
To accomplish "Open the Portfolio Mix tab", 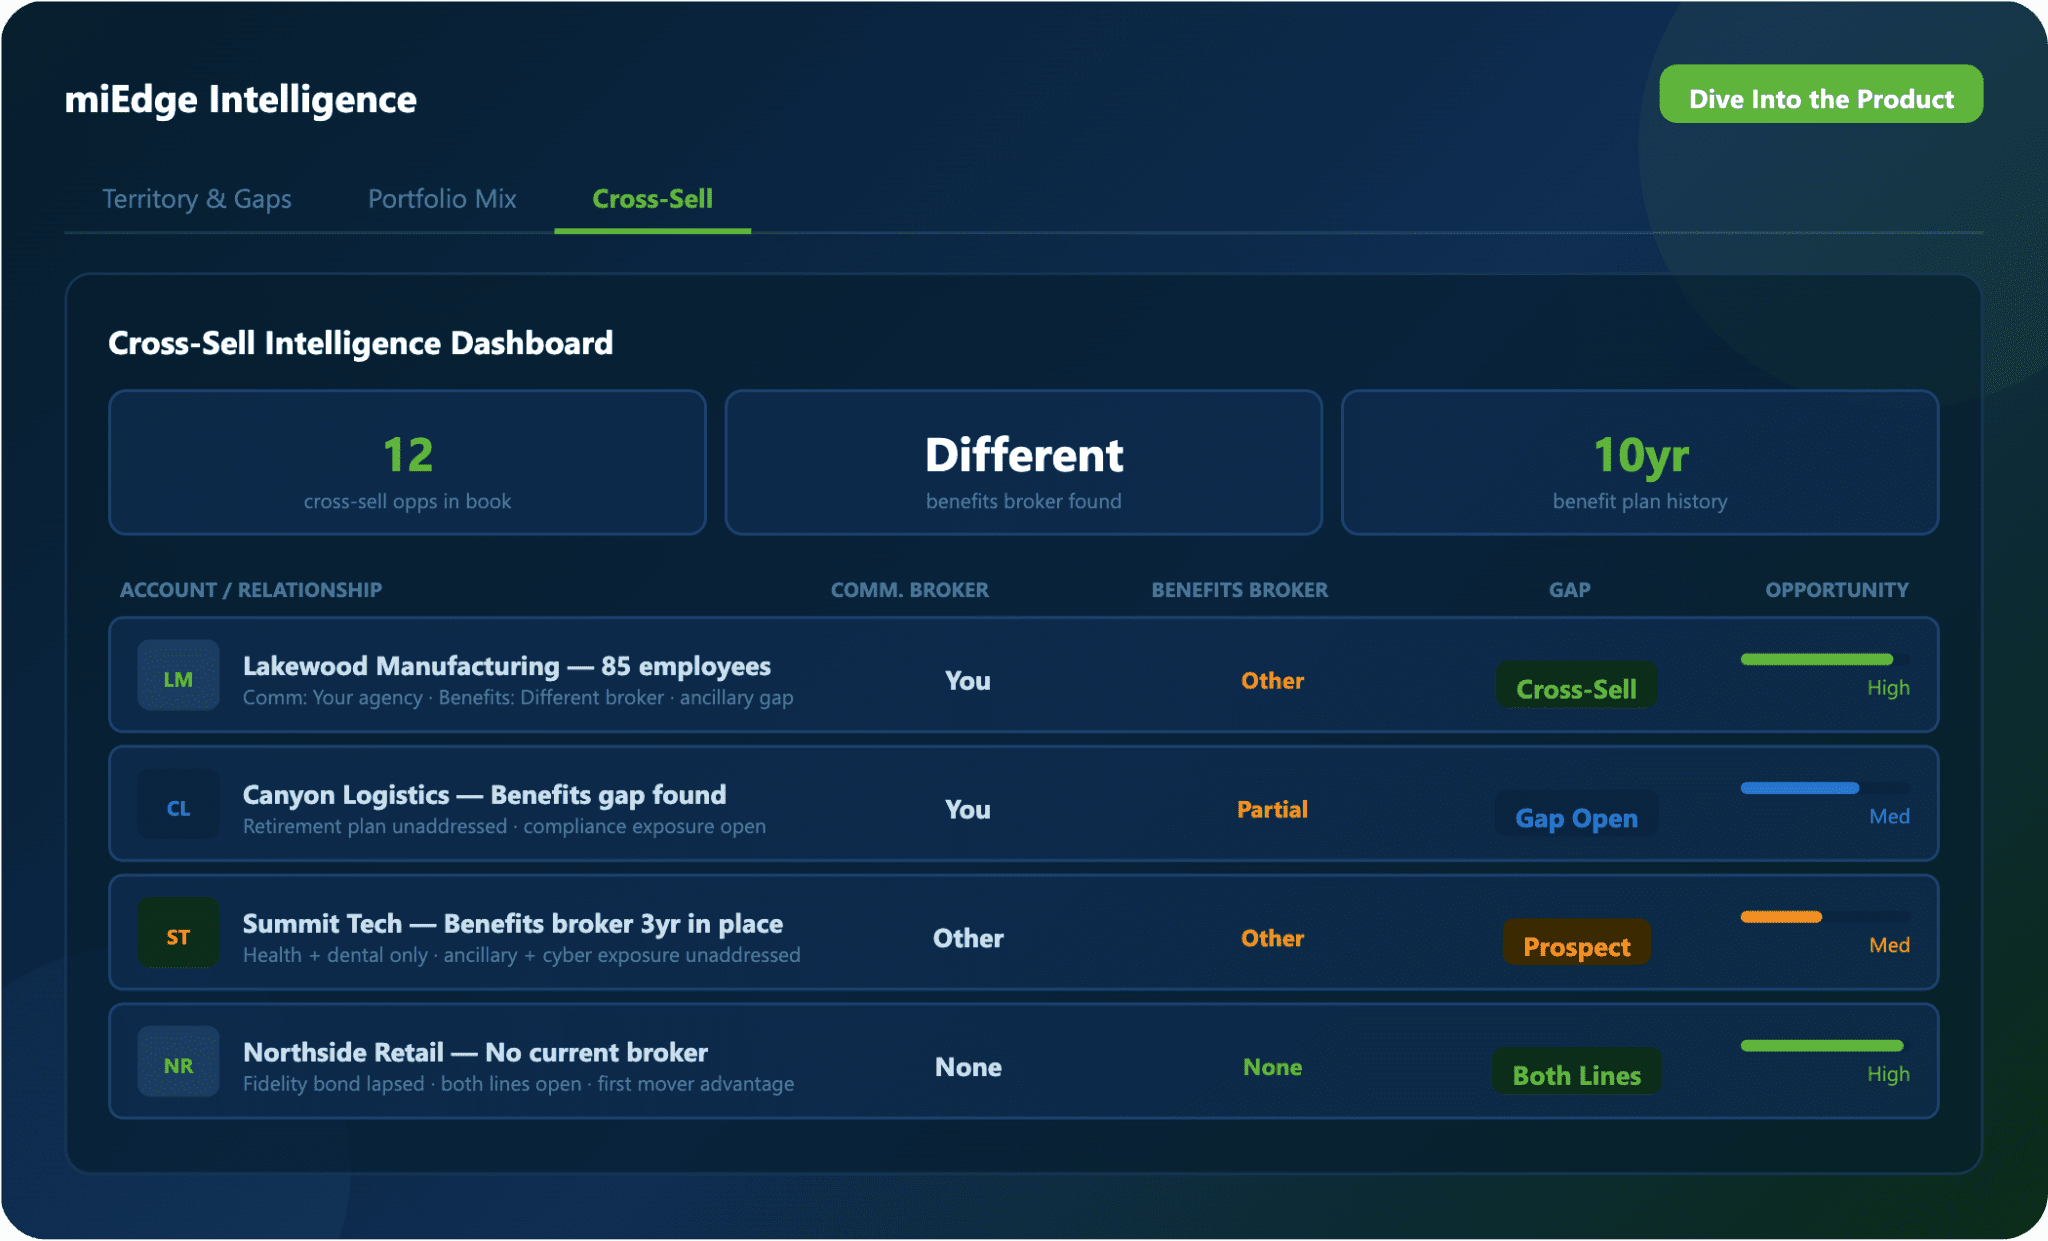I will tap(442, 199).
